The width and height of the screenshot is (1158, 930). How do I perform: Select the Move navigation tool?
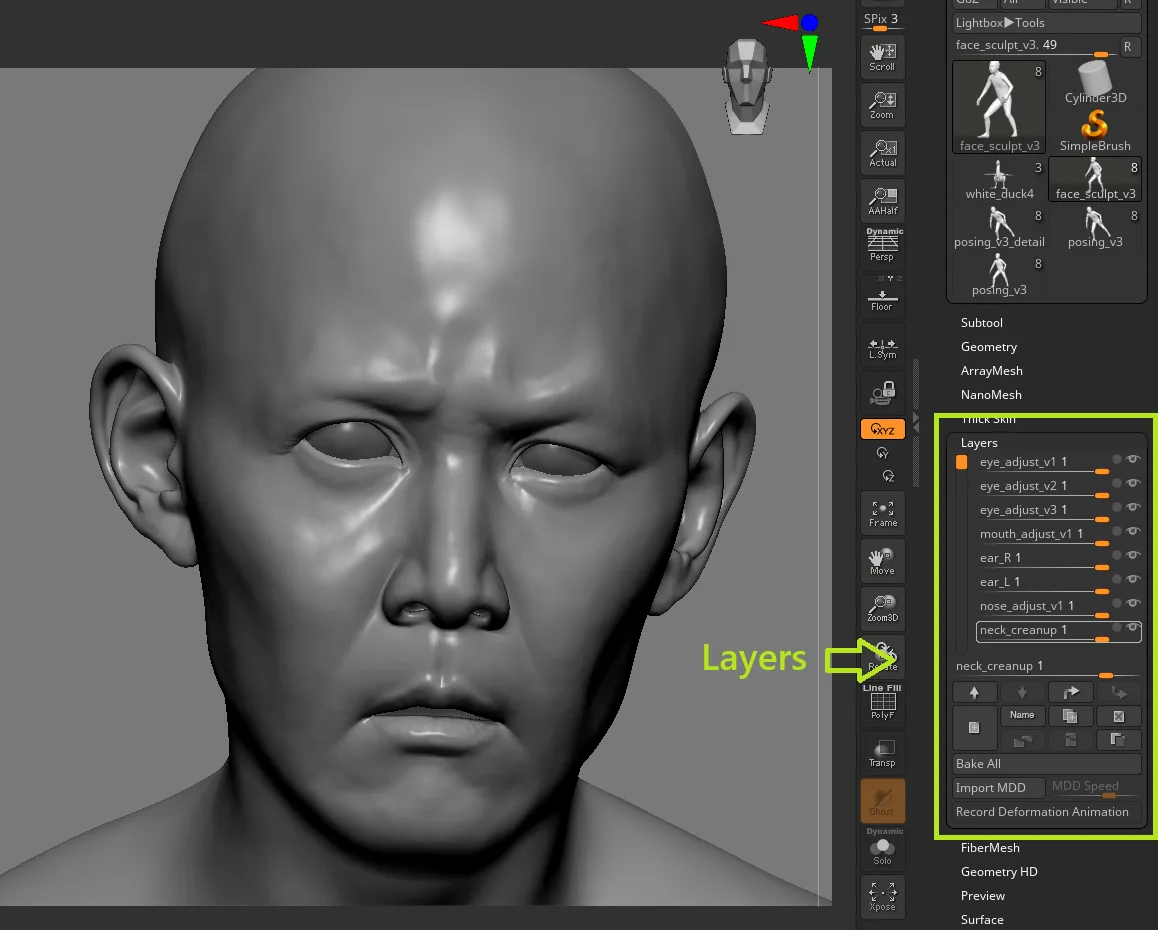[883, 561]
